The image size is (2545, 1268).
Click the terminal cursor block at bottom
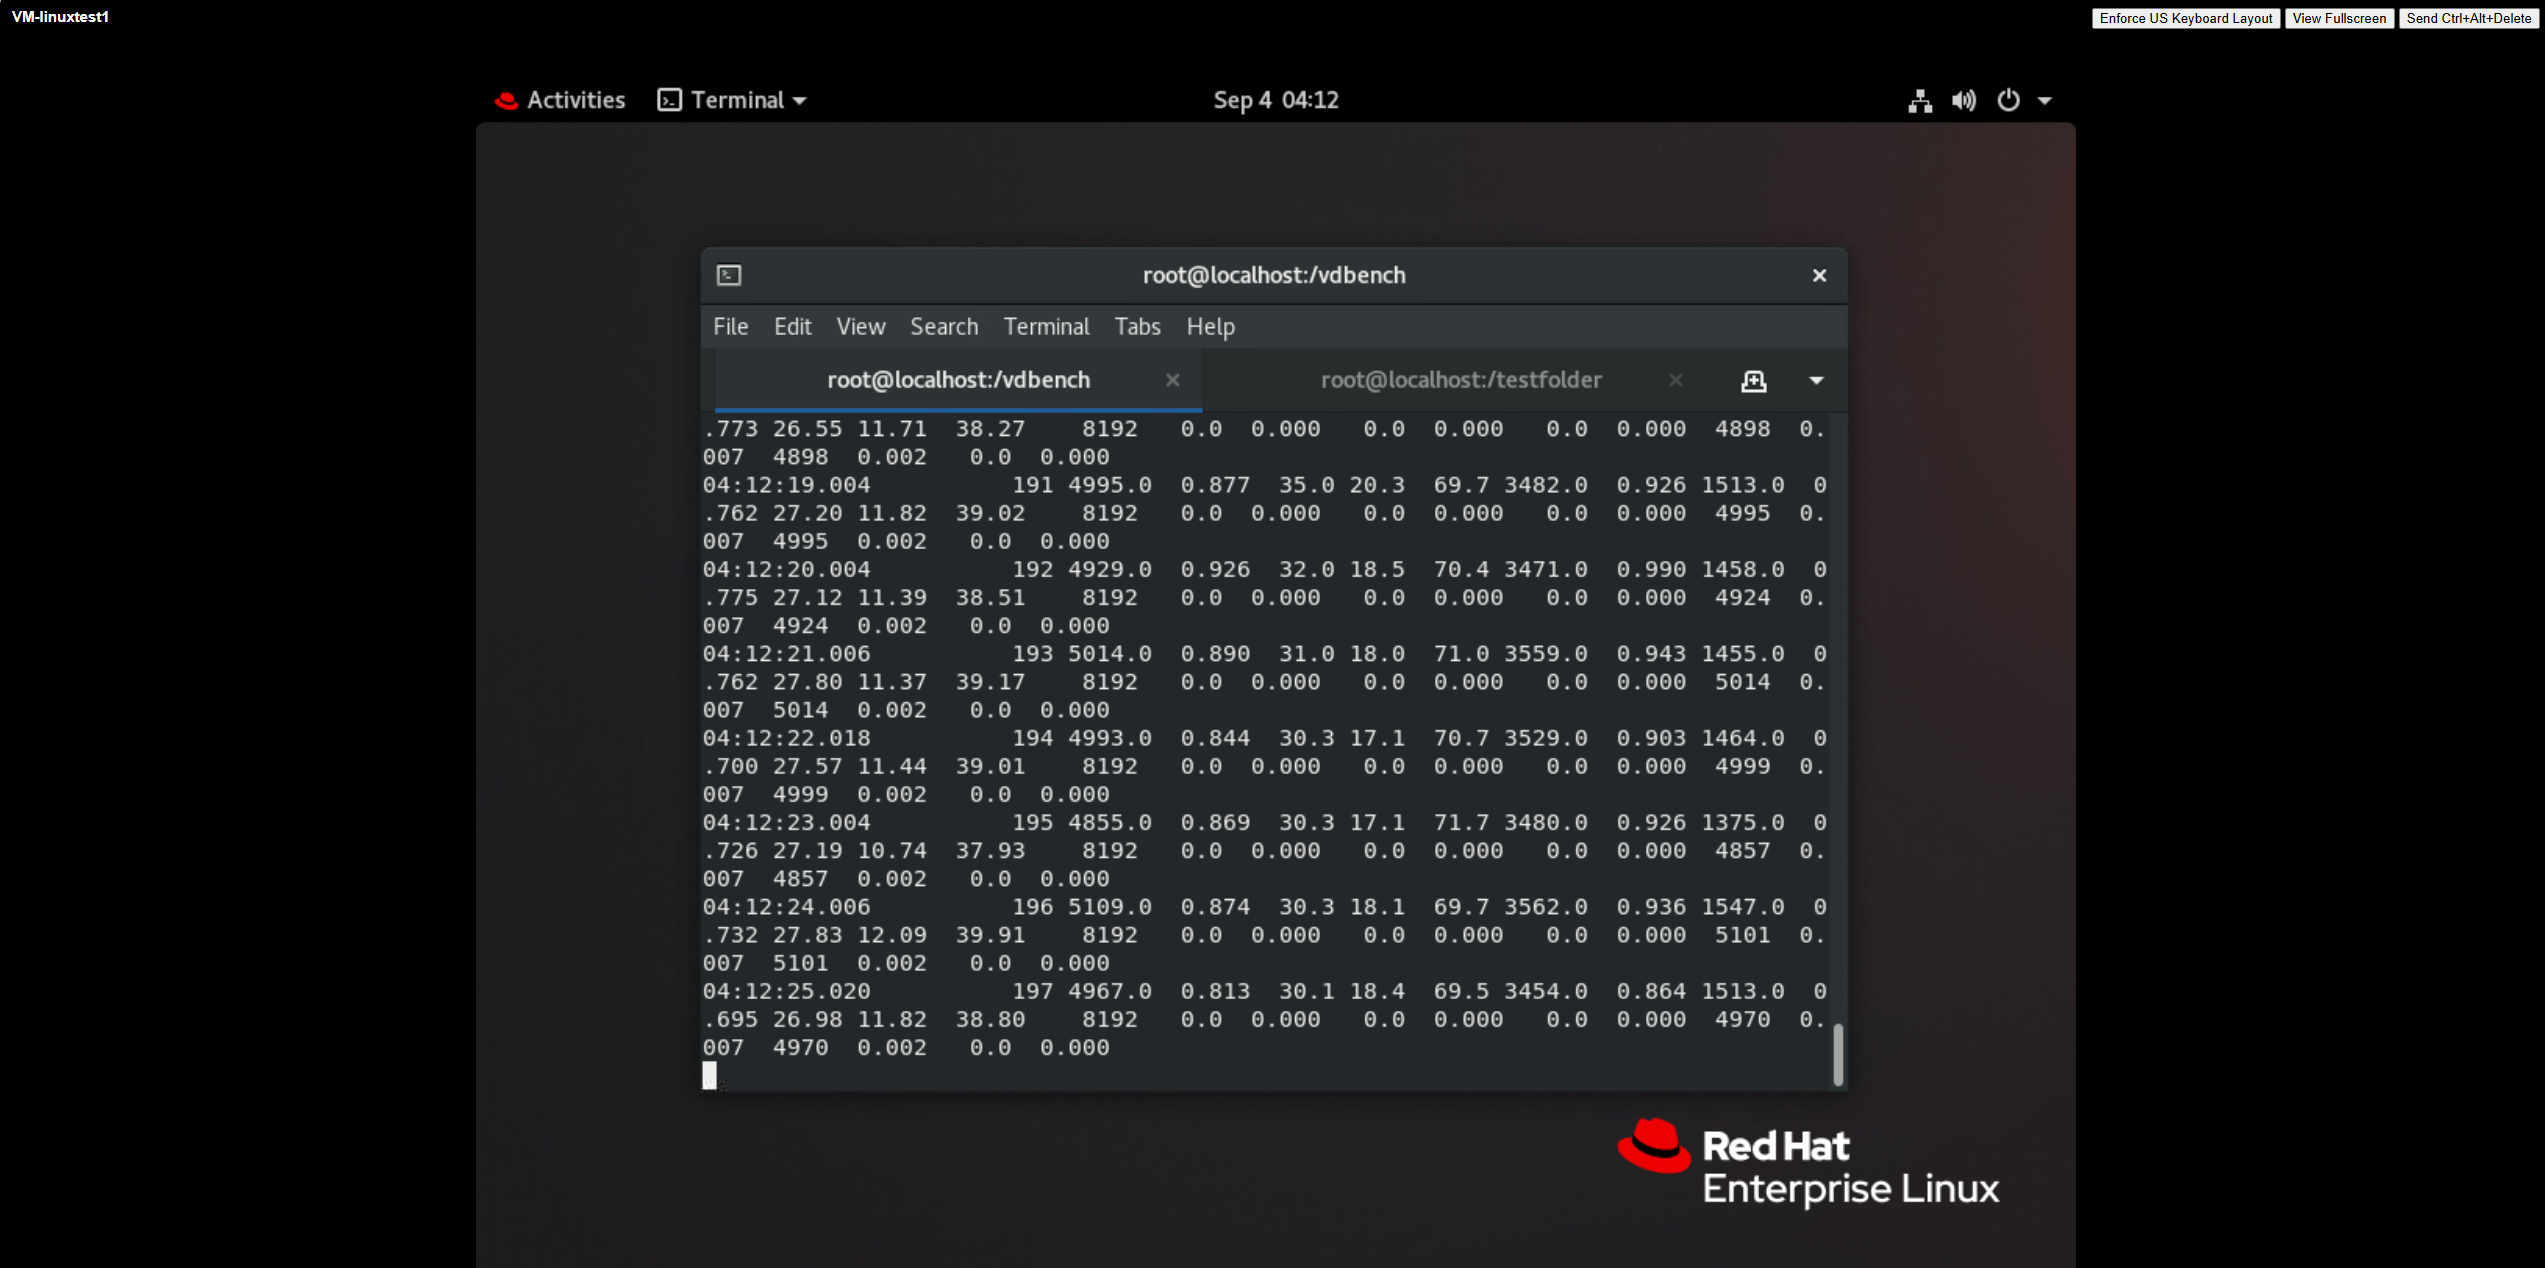[709, 1075]
